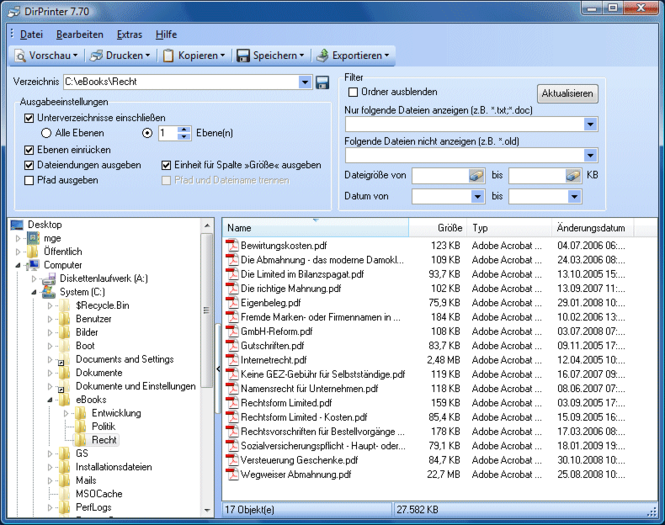Click the Desktop icon in folder tree
Screen dimensions: 665x525
click(17, 225)
